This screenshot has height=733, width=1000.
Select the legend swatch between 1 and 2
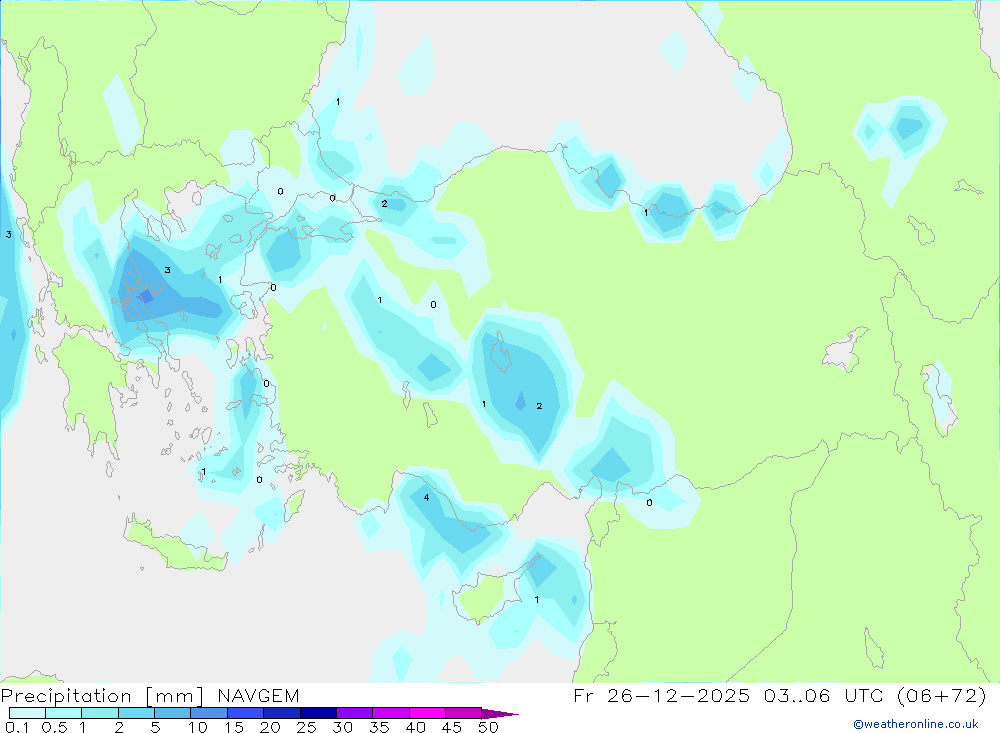[x=100, y=713]
